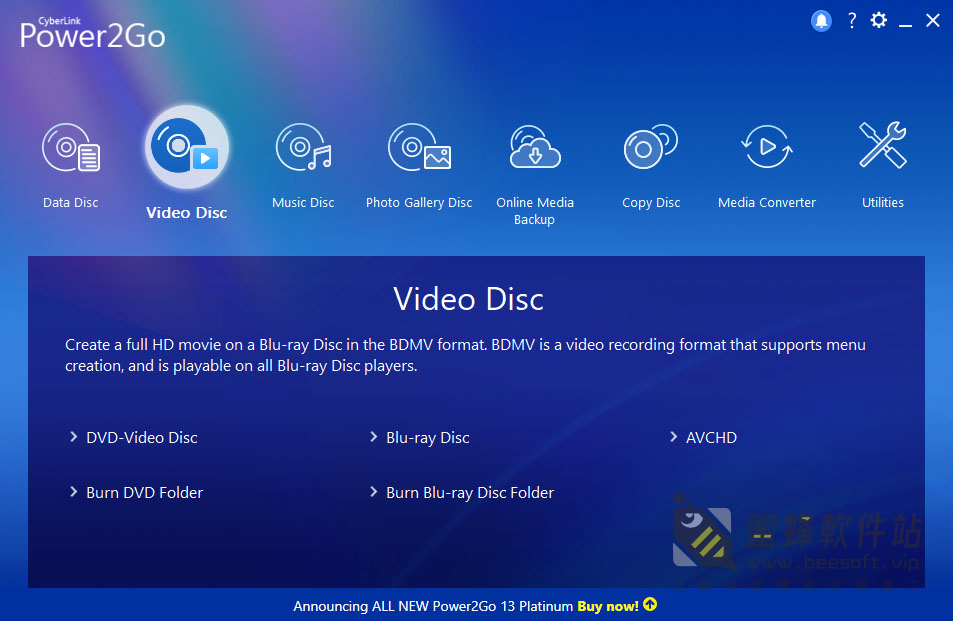
Task: Close the Power2Go window
Action: click(933, 21)
